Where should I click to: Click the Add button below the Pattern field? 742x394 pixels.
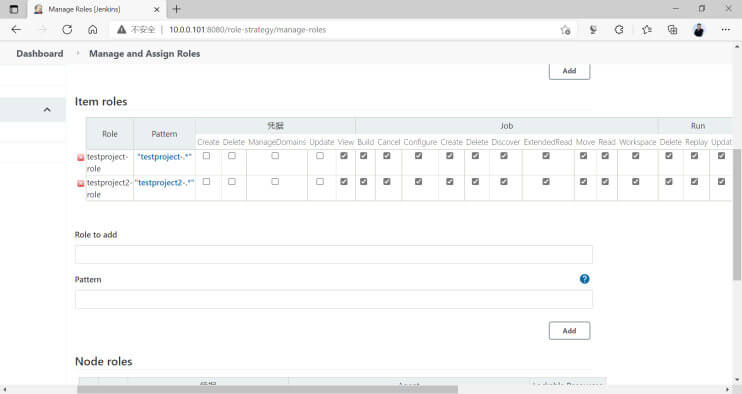tap(569, 331)
